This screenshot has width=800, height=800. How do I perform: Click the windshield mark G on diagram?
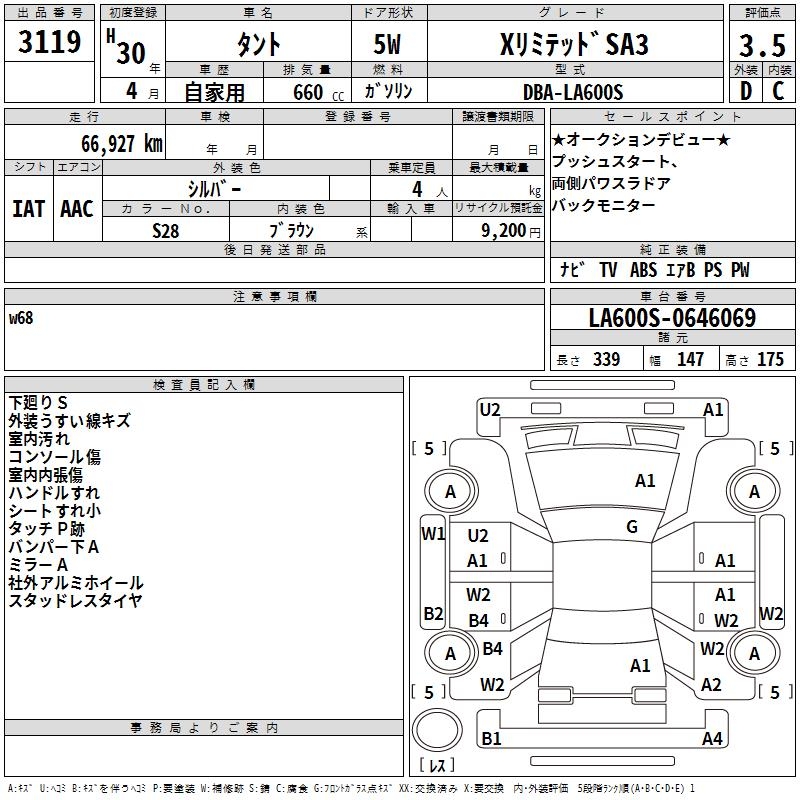(x=632, y=527)
